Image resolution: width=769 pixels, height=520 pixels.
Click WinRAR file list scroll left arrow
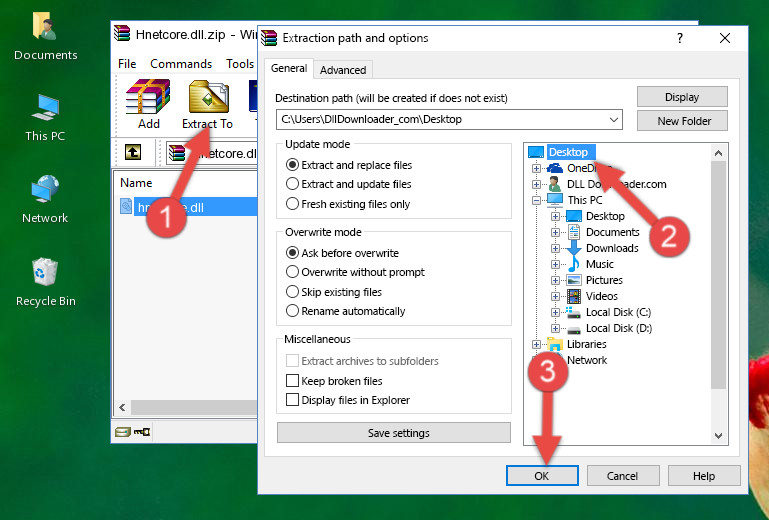click(x=122, y=407)
